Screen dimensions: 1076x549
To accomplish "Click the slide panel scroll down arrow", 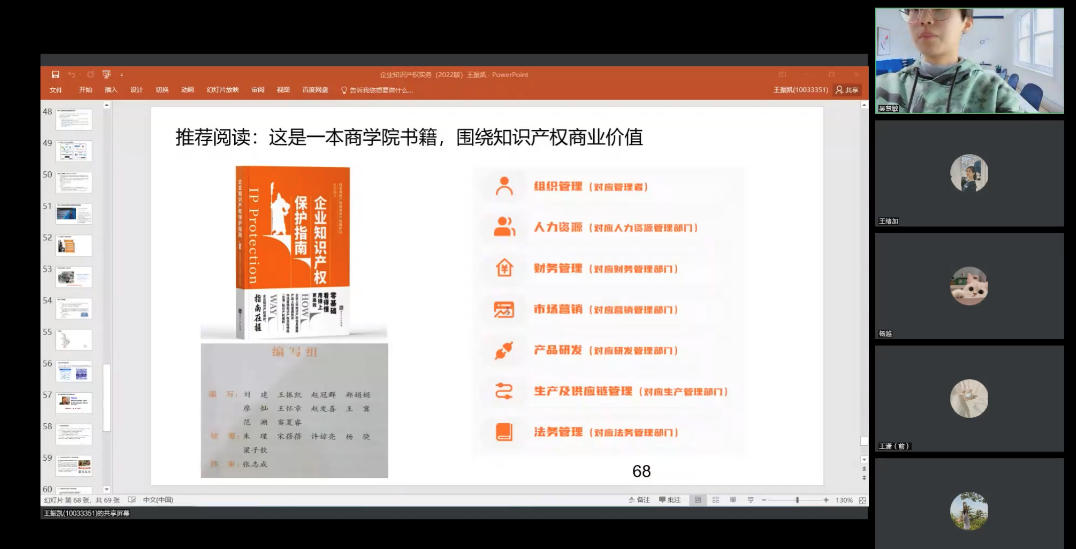I will (x=106, y=489).
